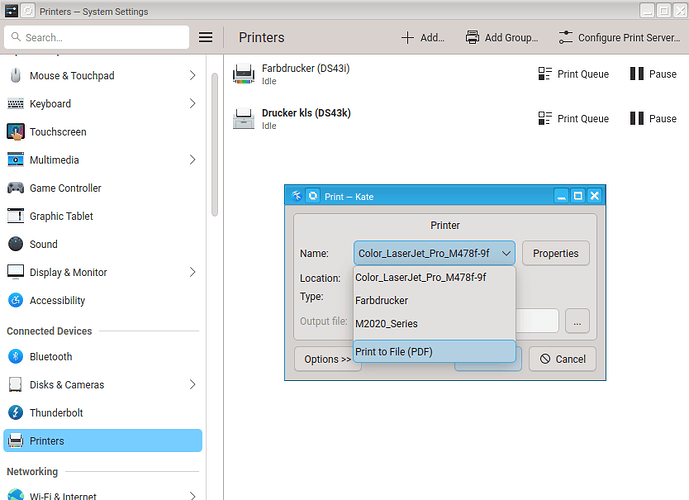Pause the Drucker kls (DS43k) printer
689x500 pixels.
point(653,119)
